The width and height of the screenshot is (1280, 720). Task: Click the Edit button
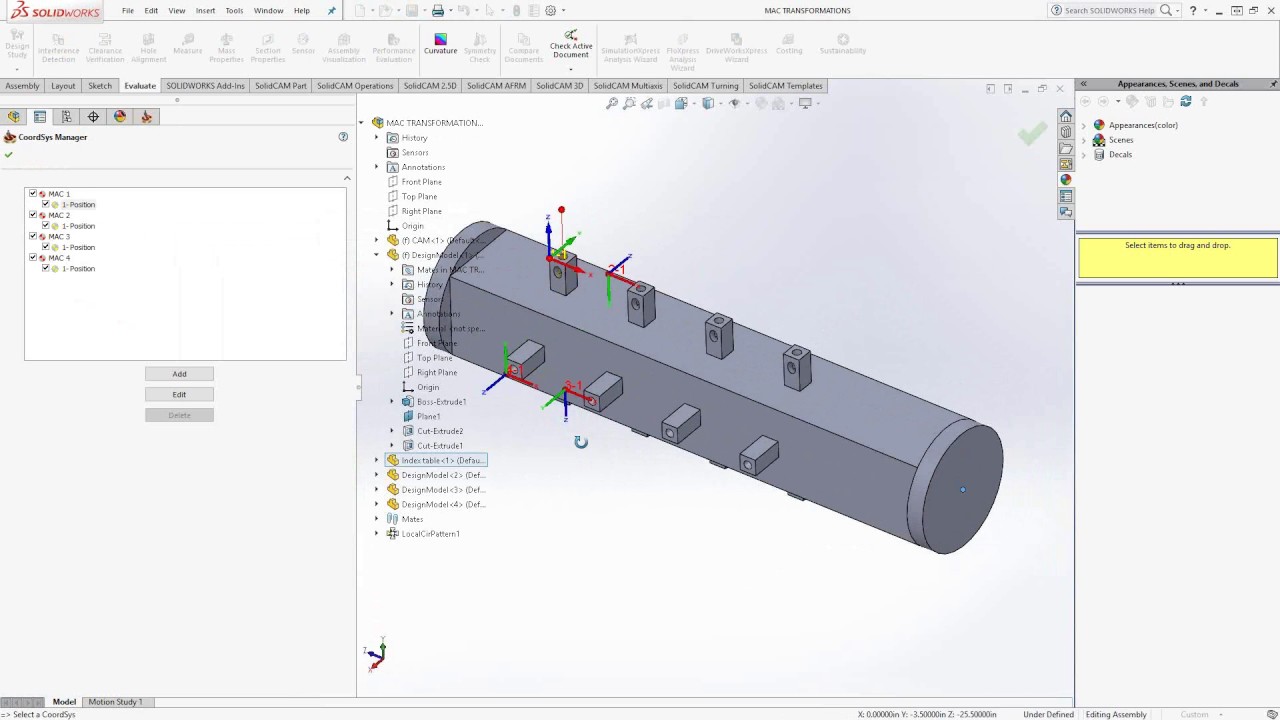(x=179, y=394)
